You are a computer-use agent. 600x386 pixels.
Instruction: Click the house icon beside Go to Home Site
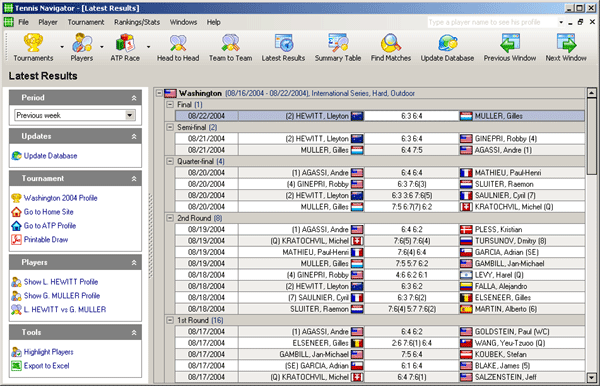pyautogui.click(x=16, y=212)
